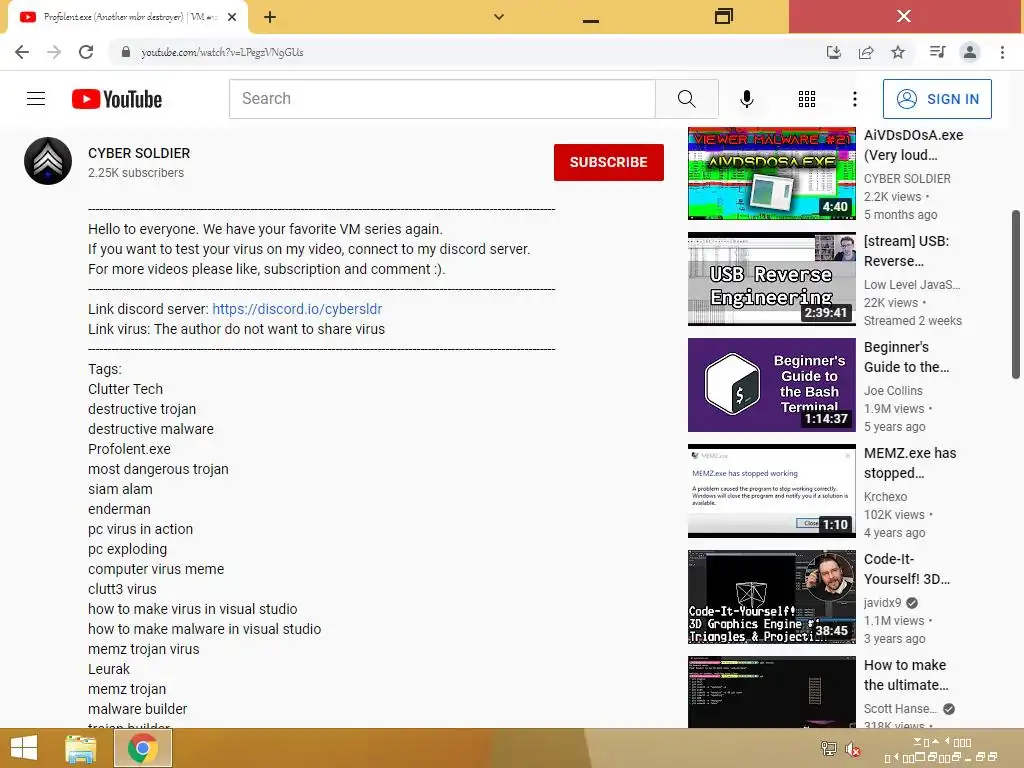
Task: Click the Chrome taskbar icon
Action: point(142,748)
